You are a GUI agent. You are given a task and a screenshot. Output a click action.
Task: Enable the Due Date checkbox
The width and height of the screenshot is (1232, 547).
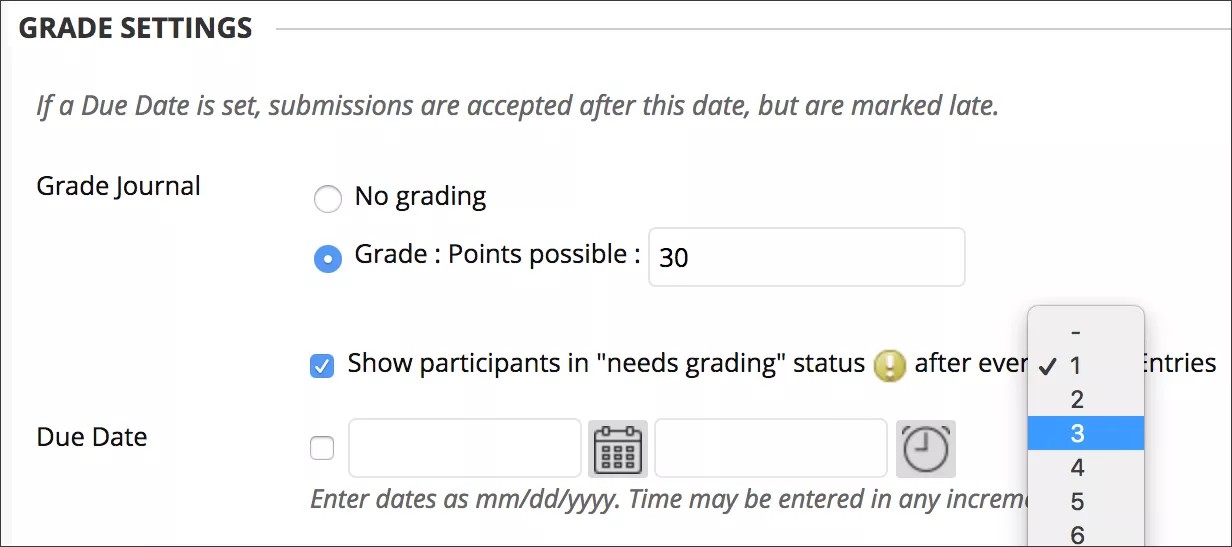point(322,449)
